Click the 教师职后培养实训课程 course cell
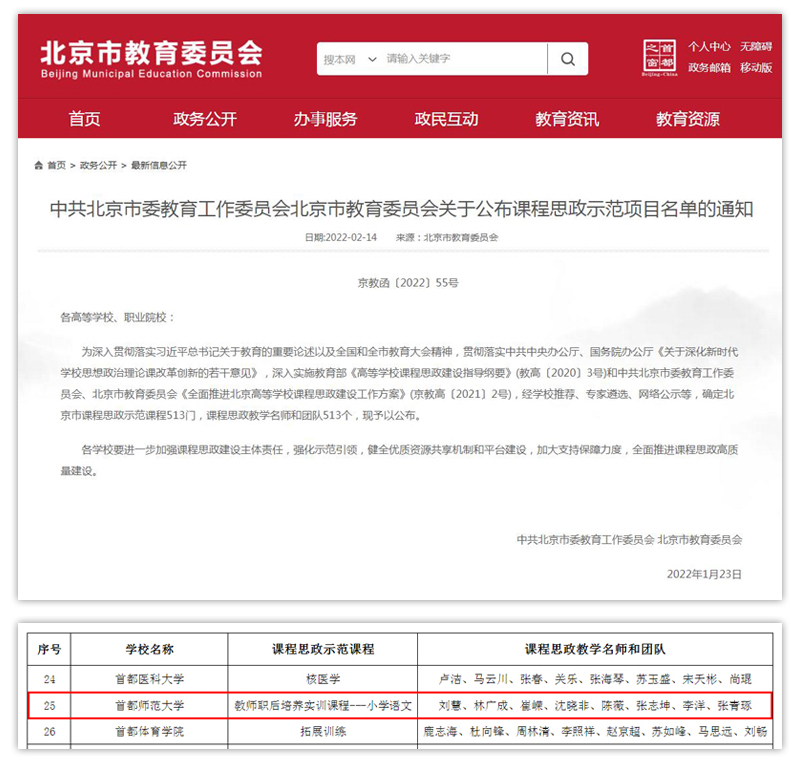The height and width of the screenshot is (769, 800). (x=323, y=706)
